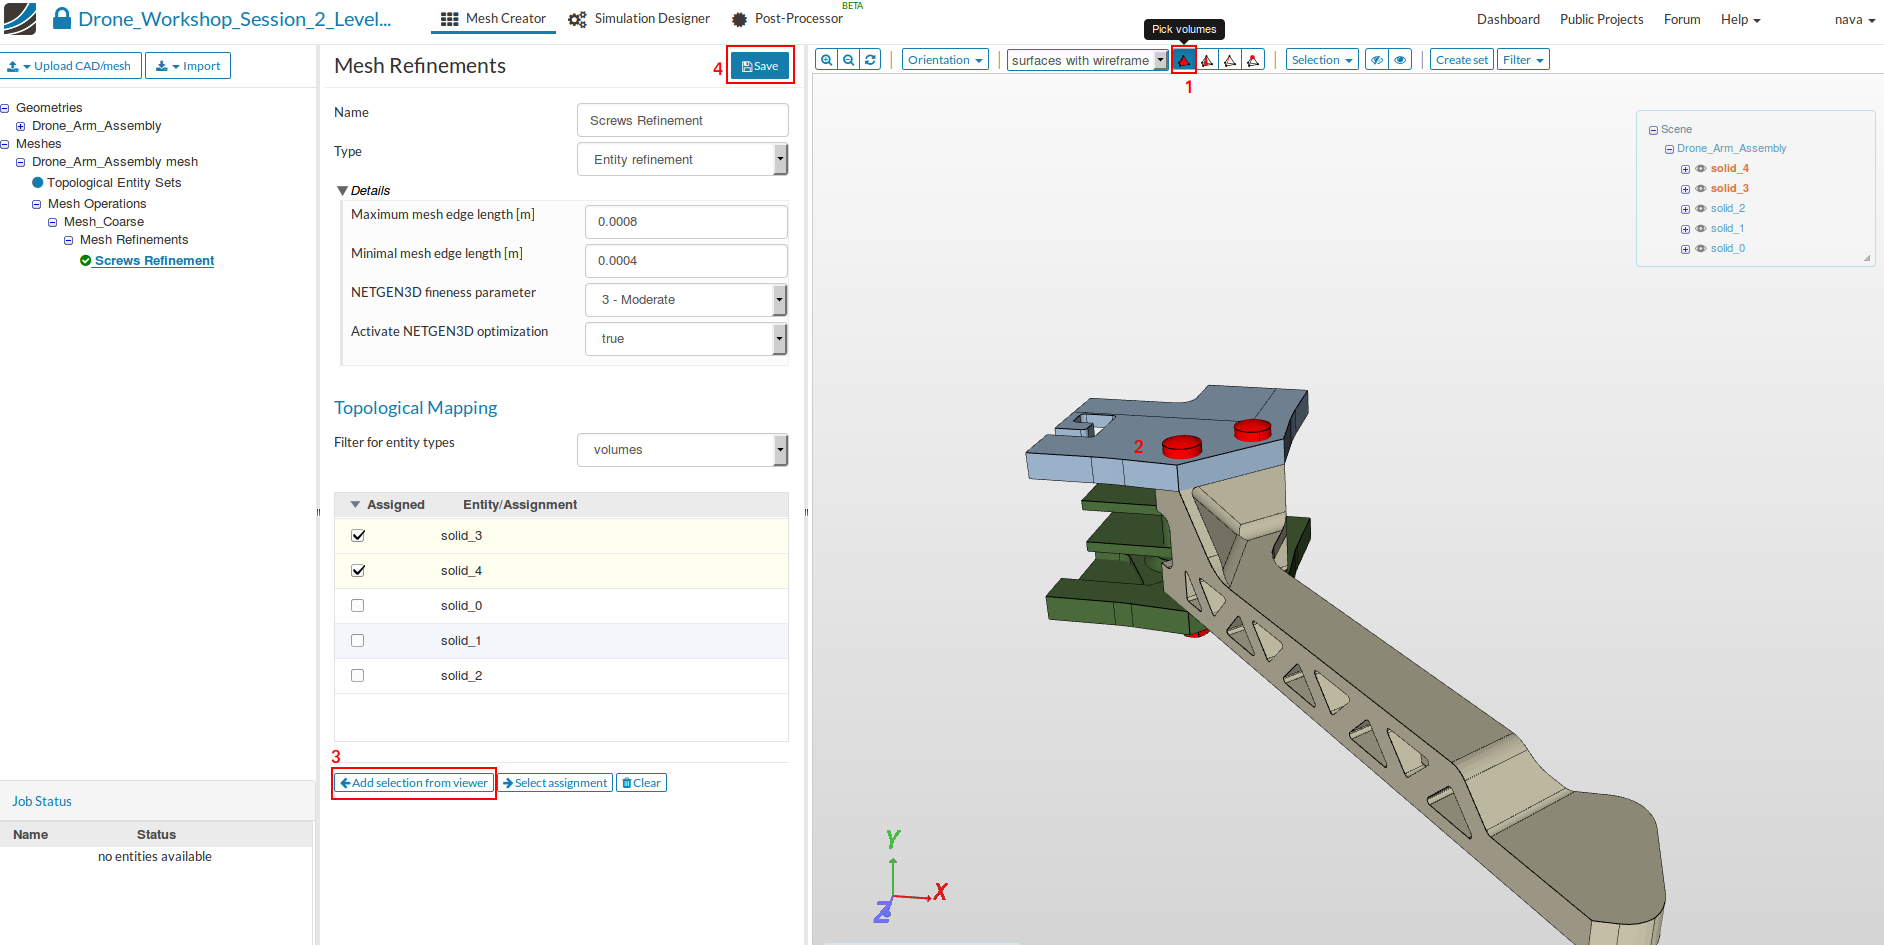Select the pick faces tool icon
The image size is (1884, 945).
(x=1207, y=60)
